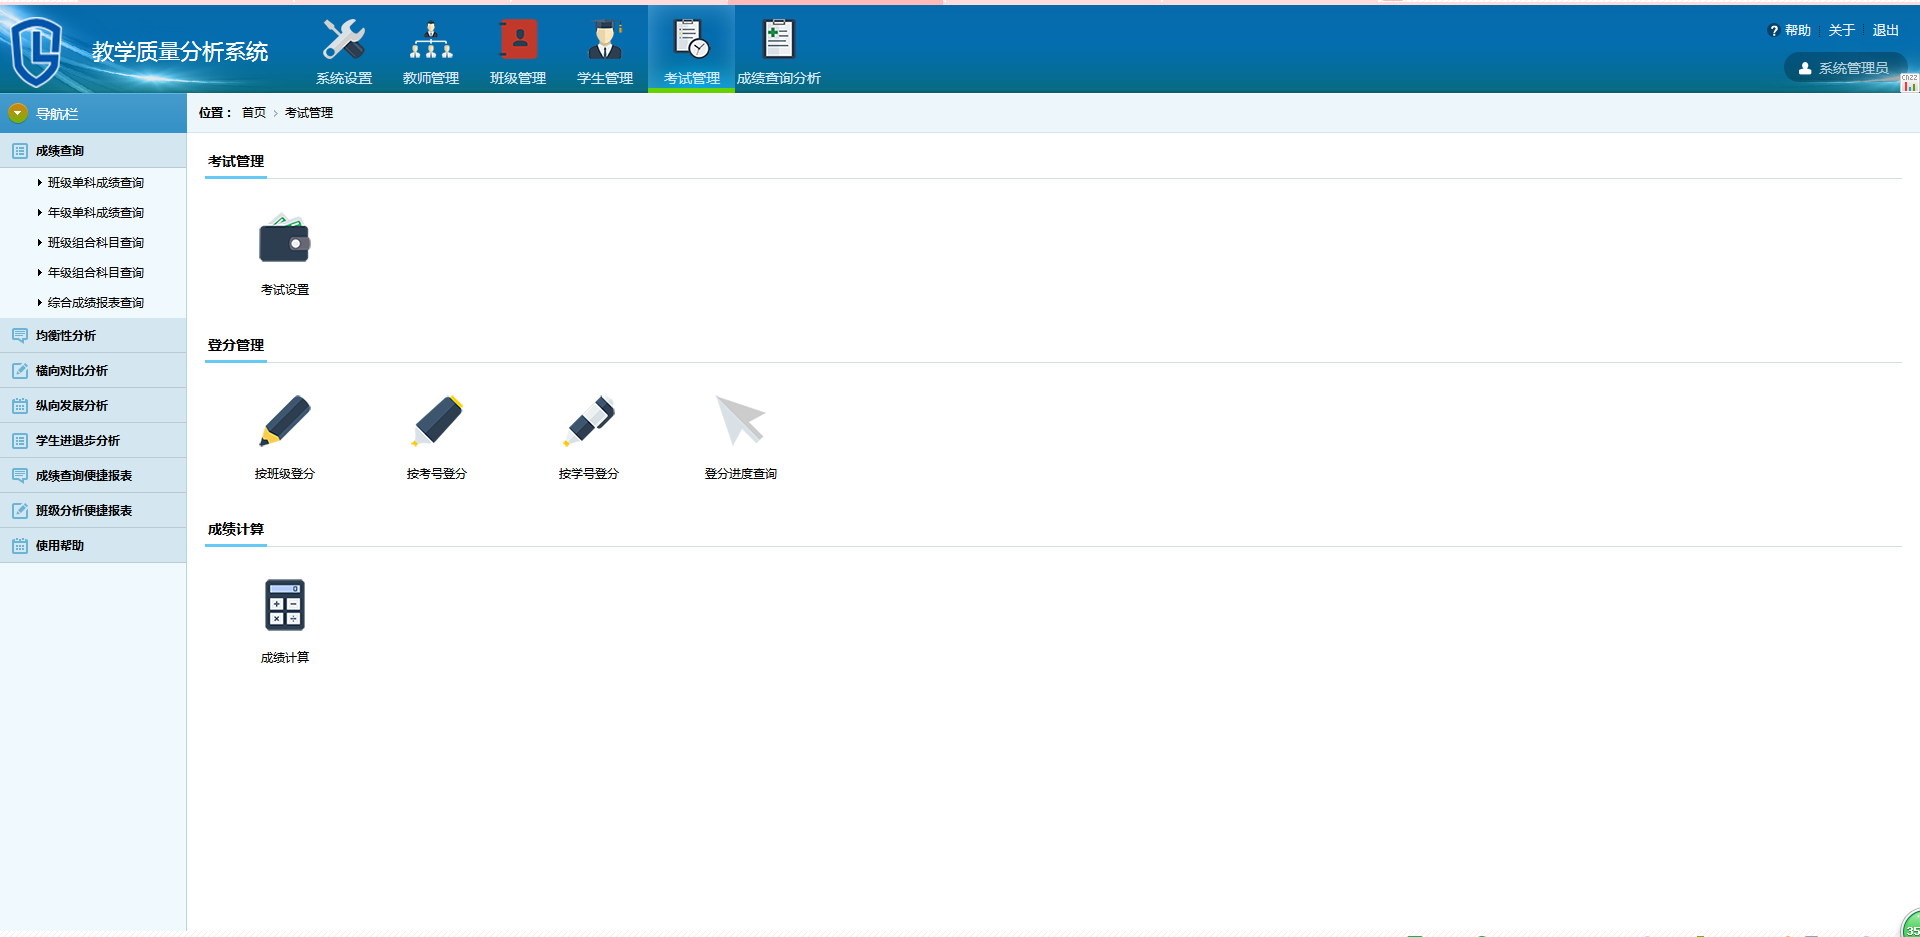Click the 使用帮助 sidebar calendar icon

click(x=19, y=546)
